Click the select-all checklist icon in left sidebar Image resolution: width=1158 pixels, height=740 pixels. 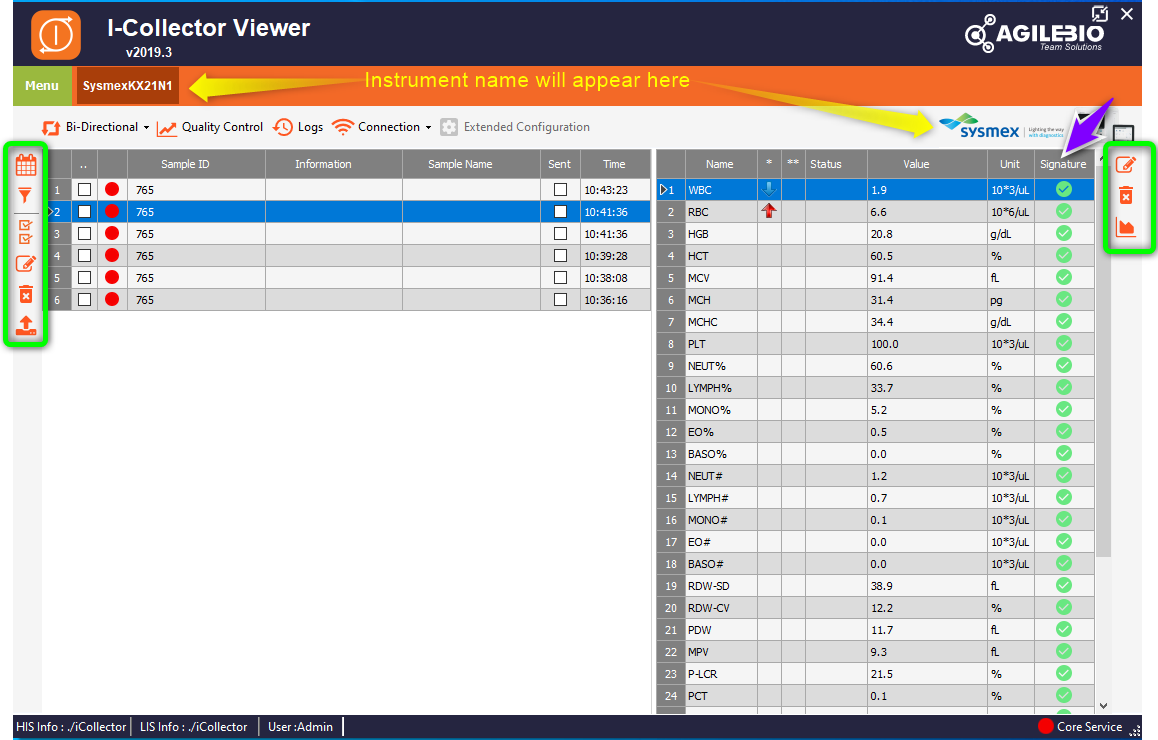(25, 231)
